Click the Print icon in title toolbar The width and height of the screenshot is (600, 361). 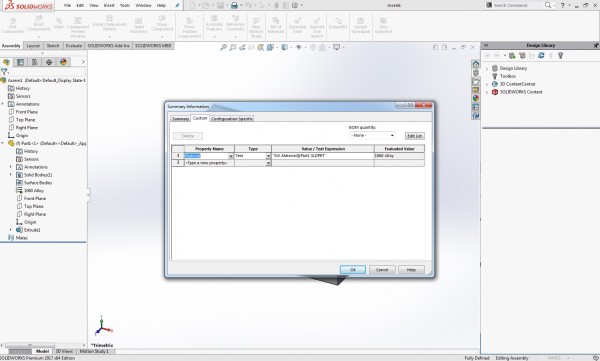point(234,5)
